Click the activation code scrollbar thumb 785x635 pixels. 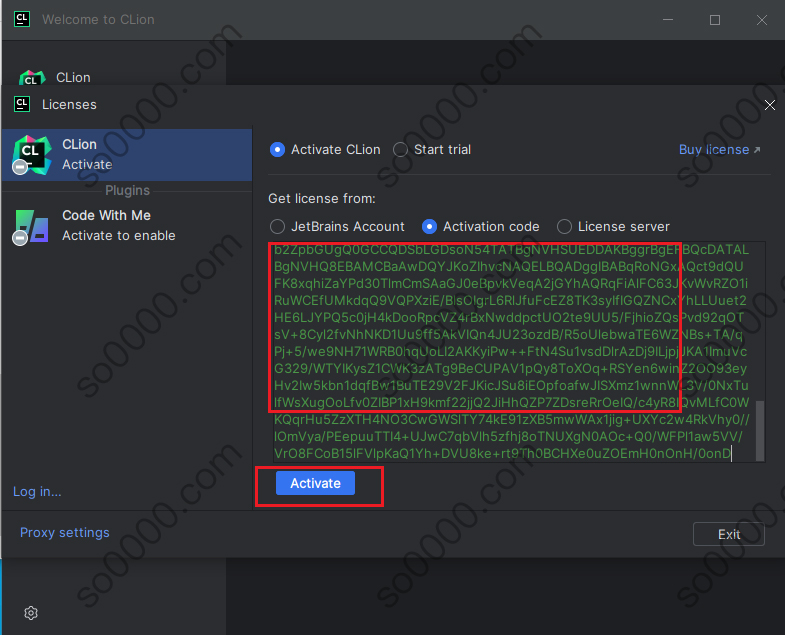[x=760, y=430]
